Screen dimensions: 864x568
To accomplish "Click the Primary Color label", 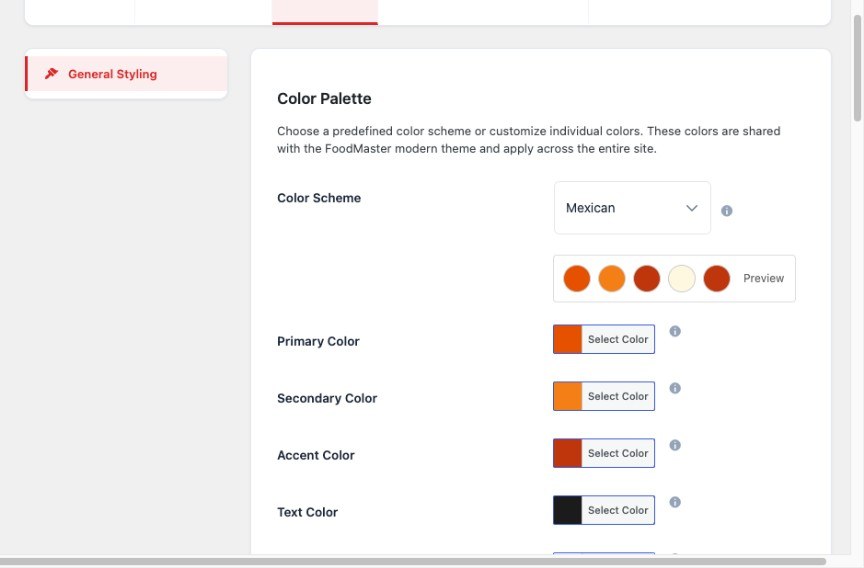I will coord(318,342).
